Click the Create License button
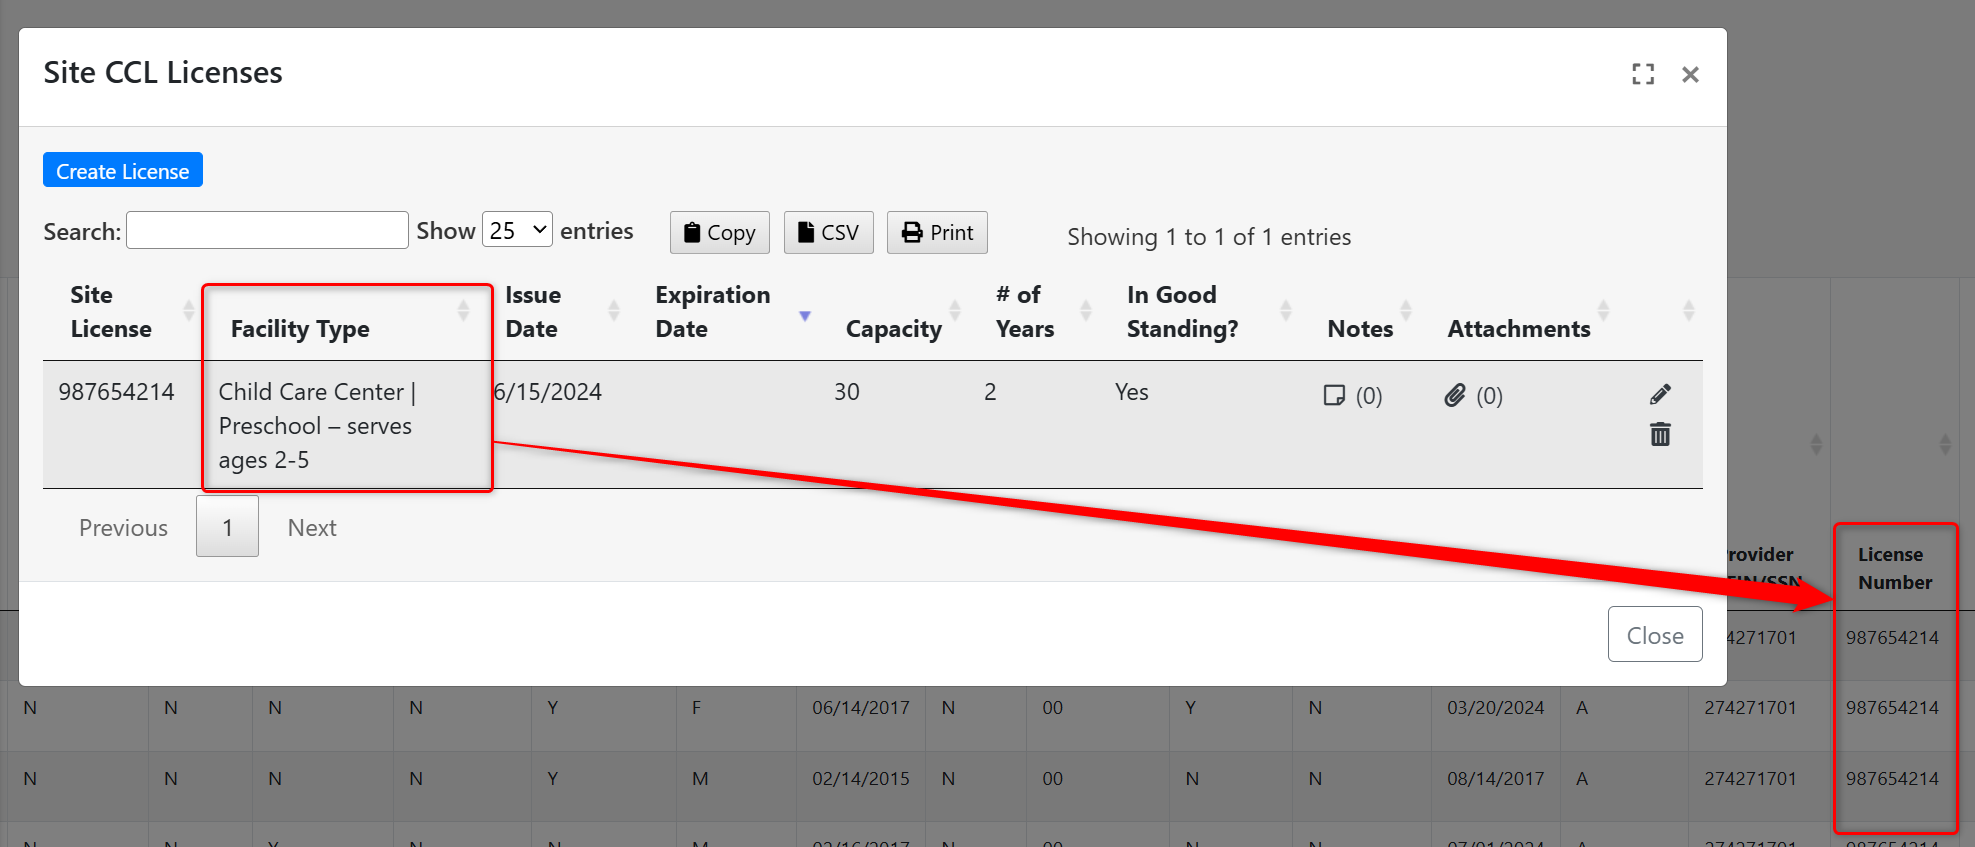 123,170
